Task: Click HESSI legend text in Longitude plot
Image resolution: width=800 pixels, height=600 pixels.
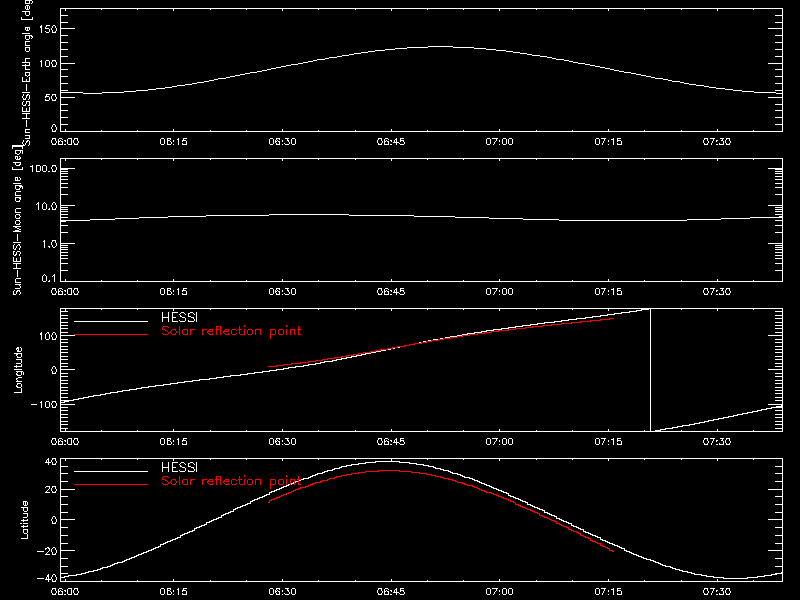Action: (x=179, y=317)
